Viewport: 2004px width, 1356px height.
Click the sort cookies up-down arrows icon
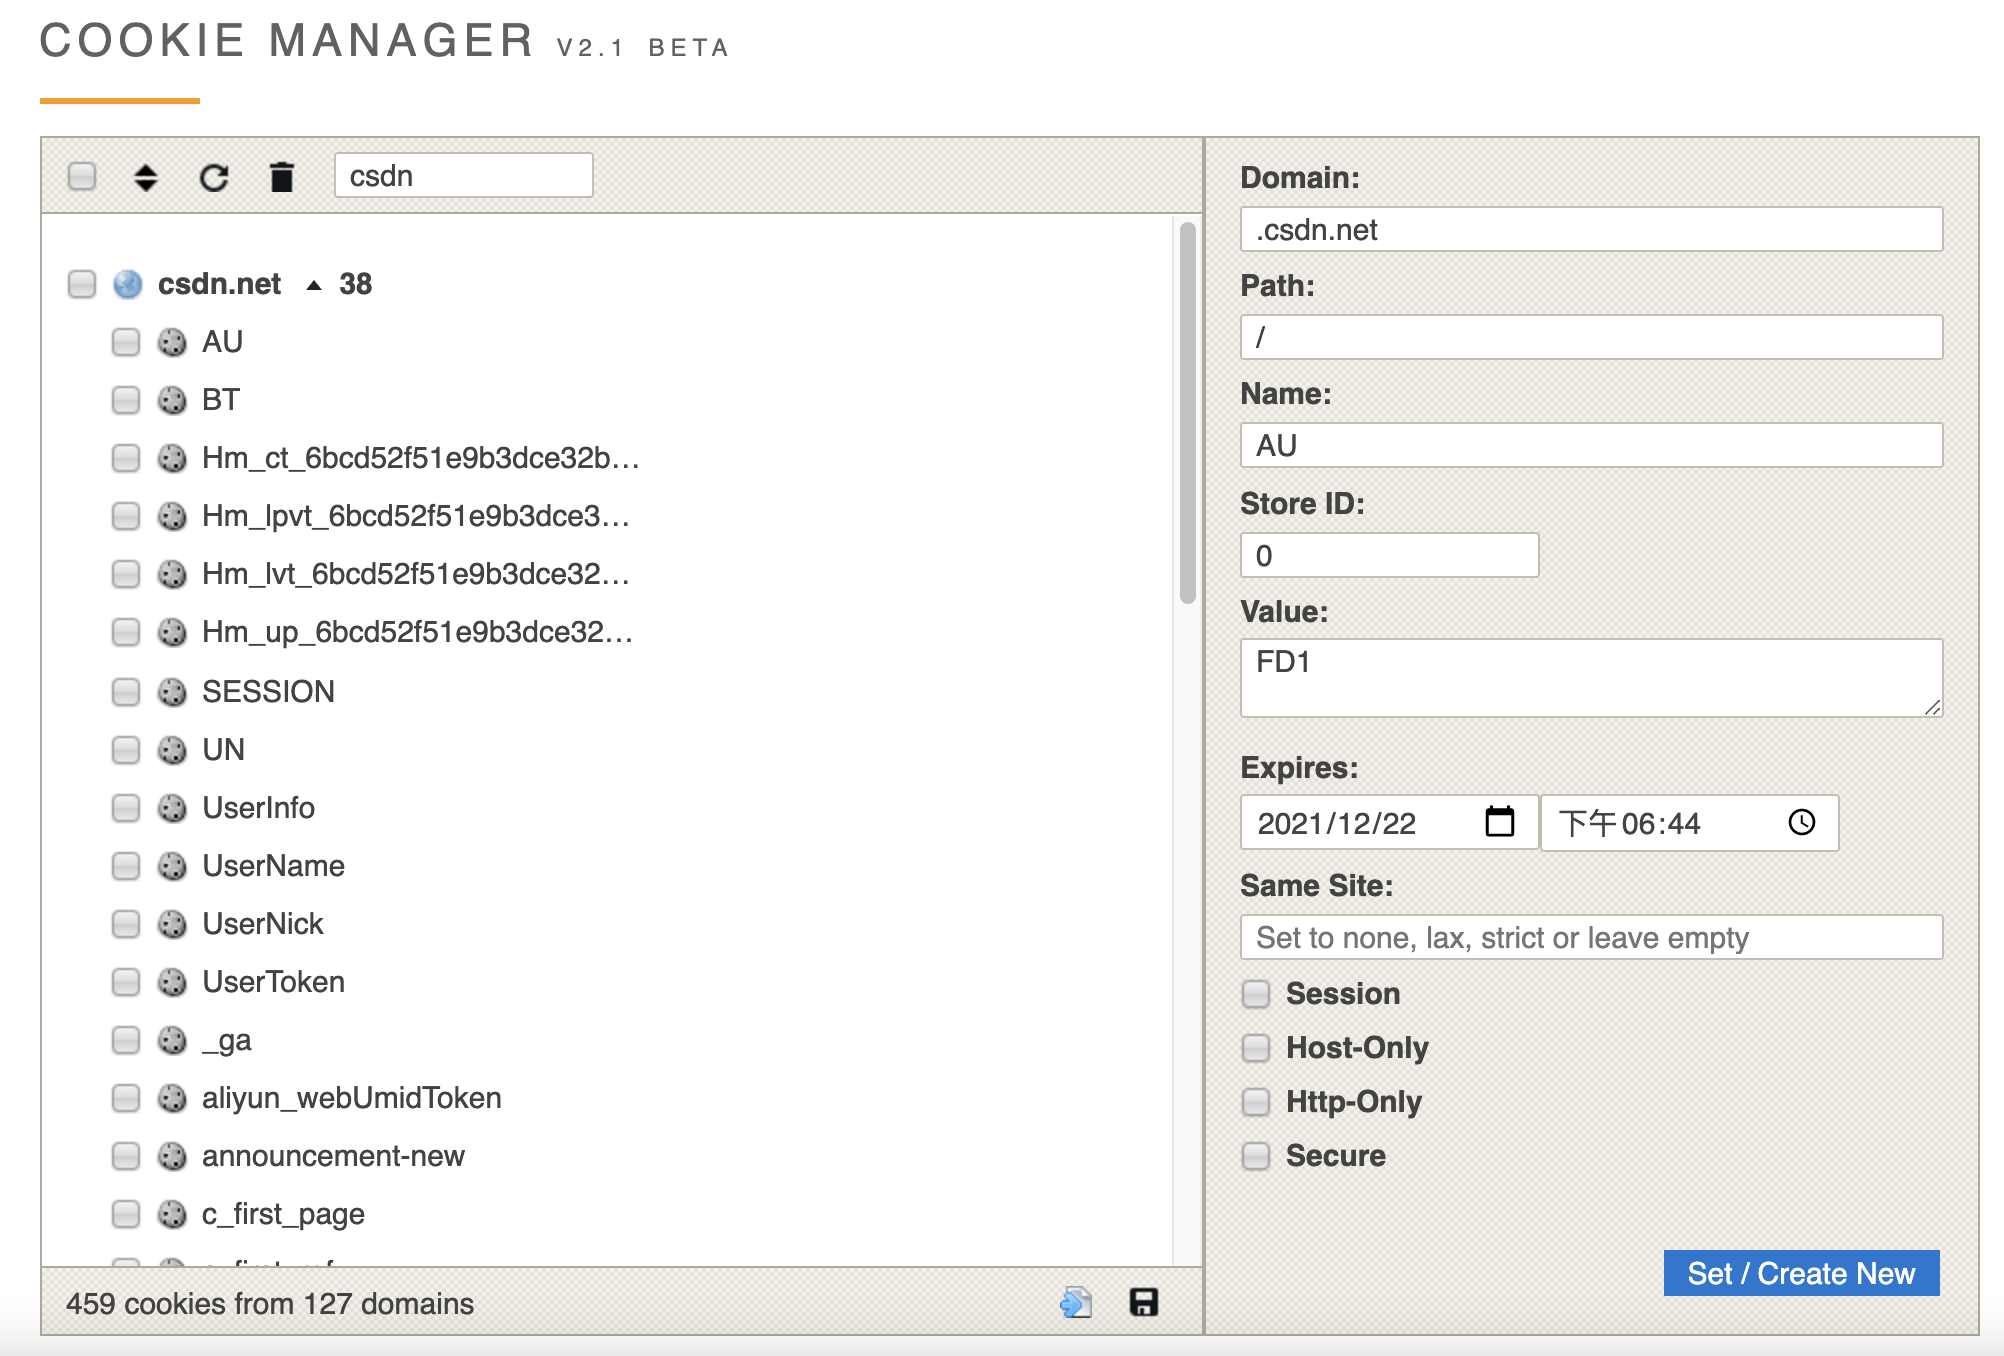pyautogui.click(x=146, y=177)
